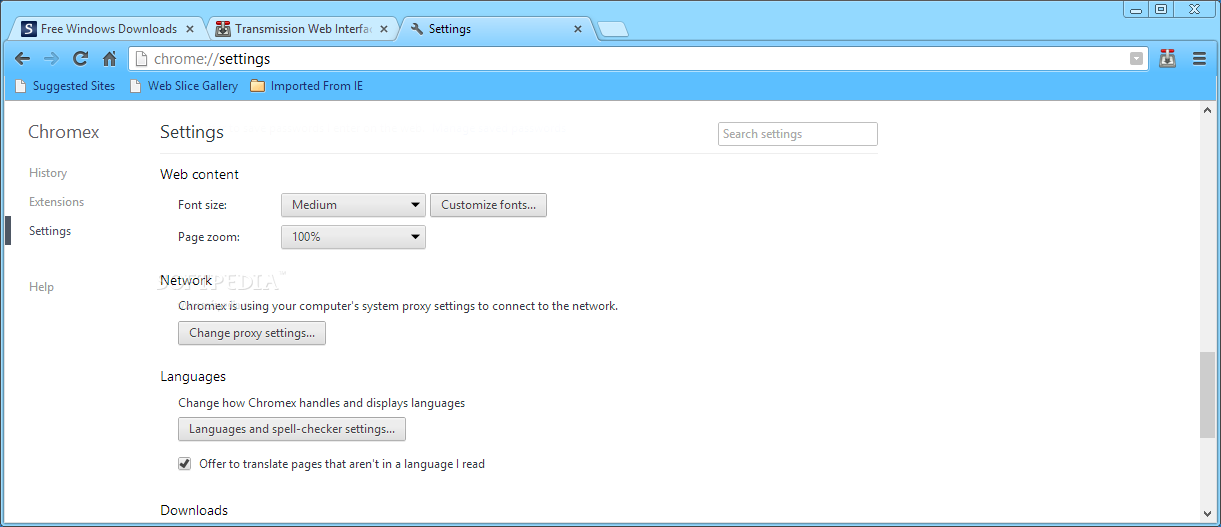This screenshot has height=527, width=1221.
Task: Click the Network section heading
Action: click(x=186, y=281)
